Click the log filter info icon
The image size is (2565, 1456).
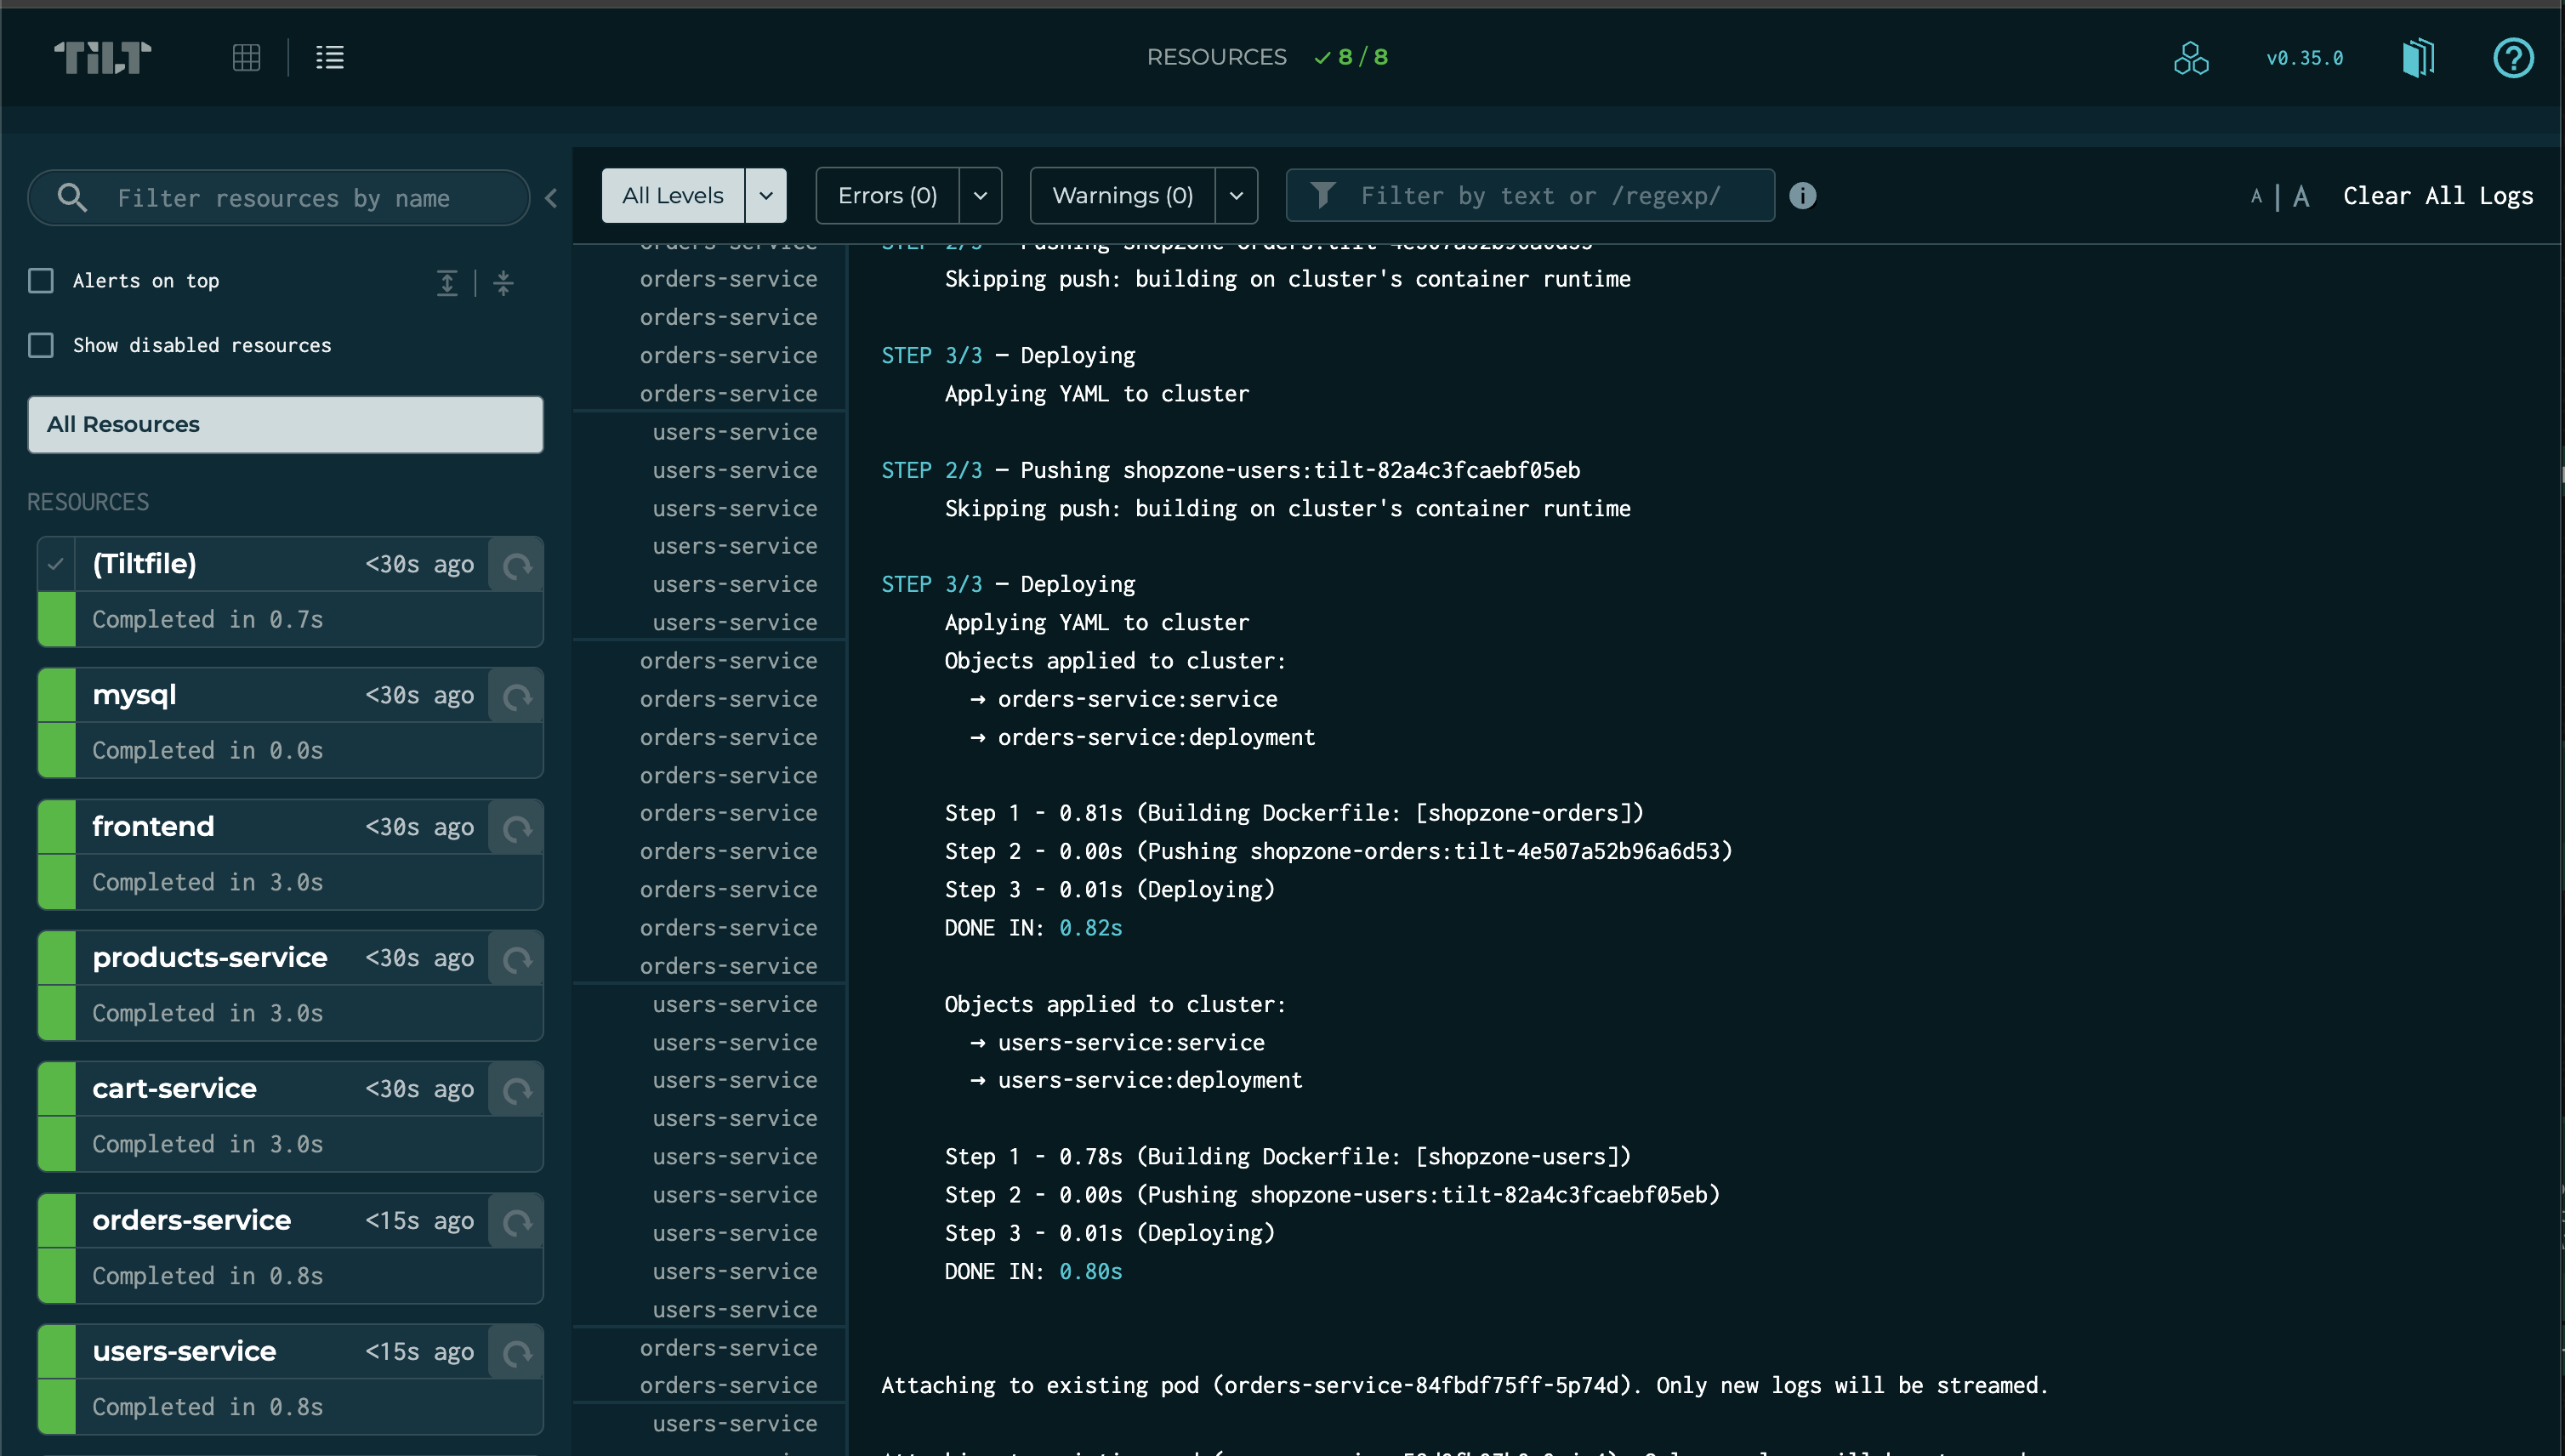[1802, 196]
